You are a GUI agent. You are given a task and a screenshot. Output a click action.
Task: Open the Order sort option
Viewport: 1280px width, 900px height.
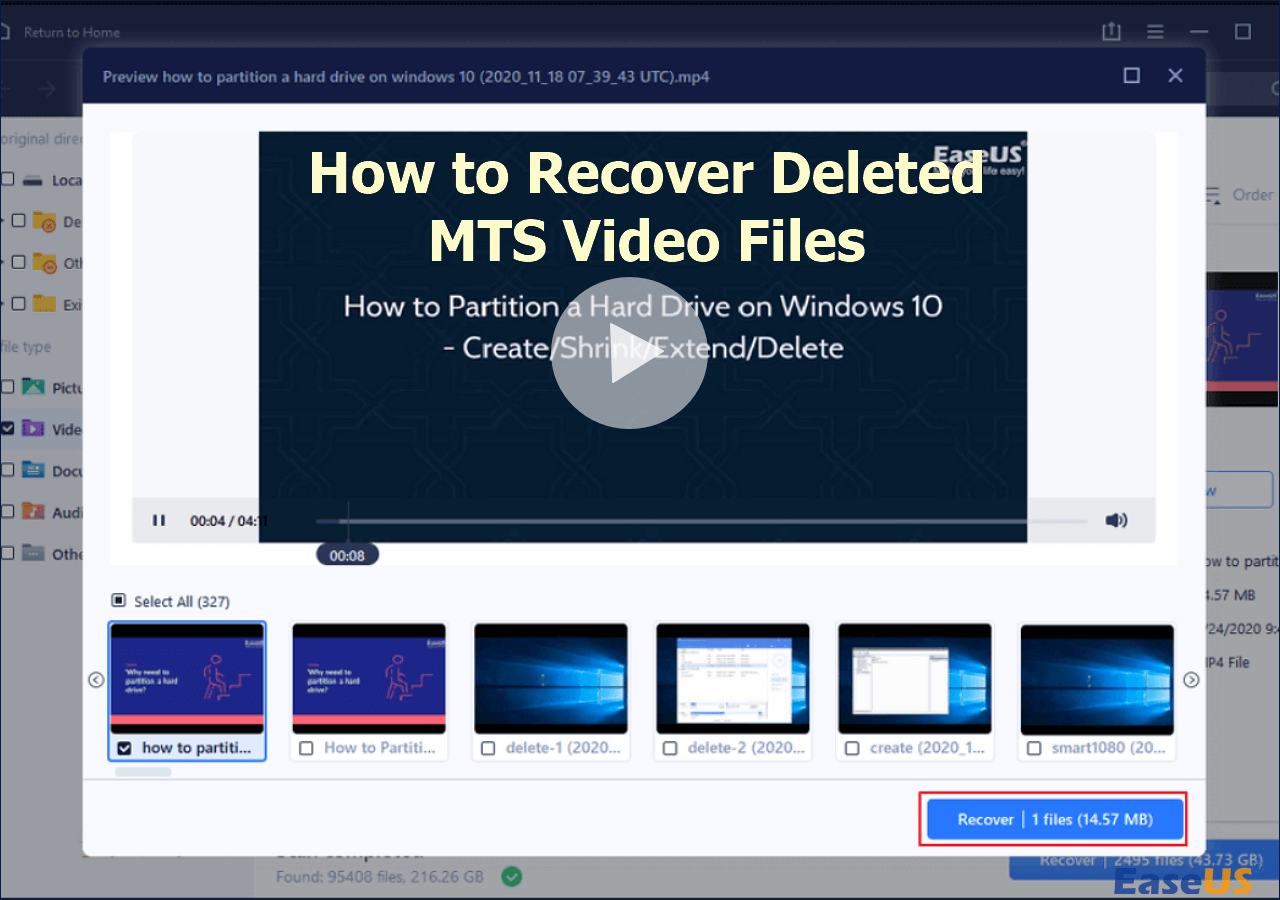point(1240,194)
